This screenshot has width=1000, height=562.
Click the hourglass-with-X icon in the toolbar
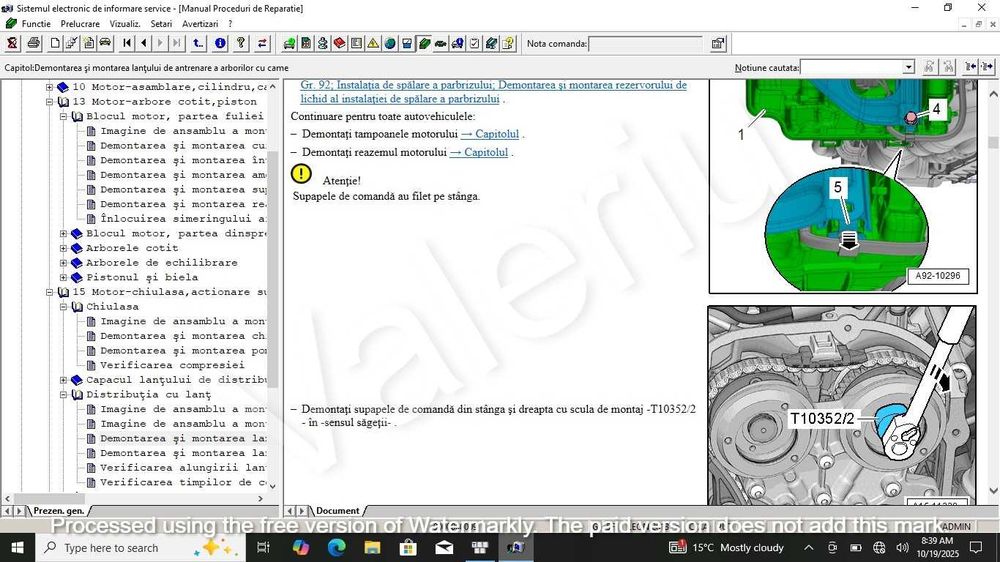[12, 43]
